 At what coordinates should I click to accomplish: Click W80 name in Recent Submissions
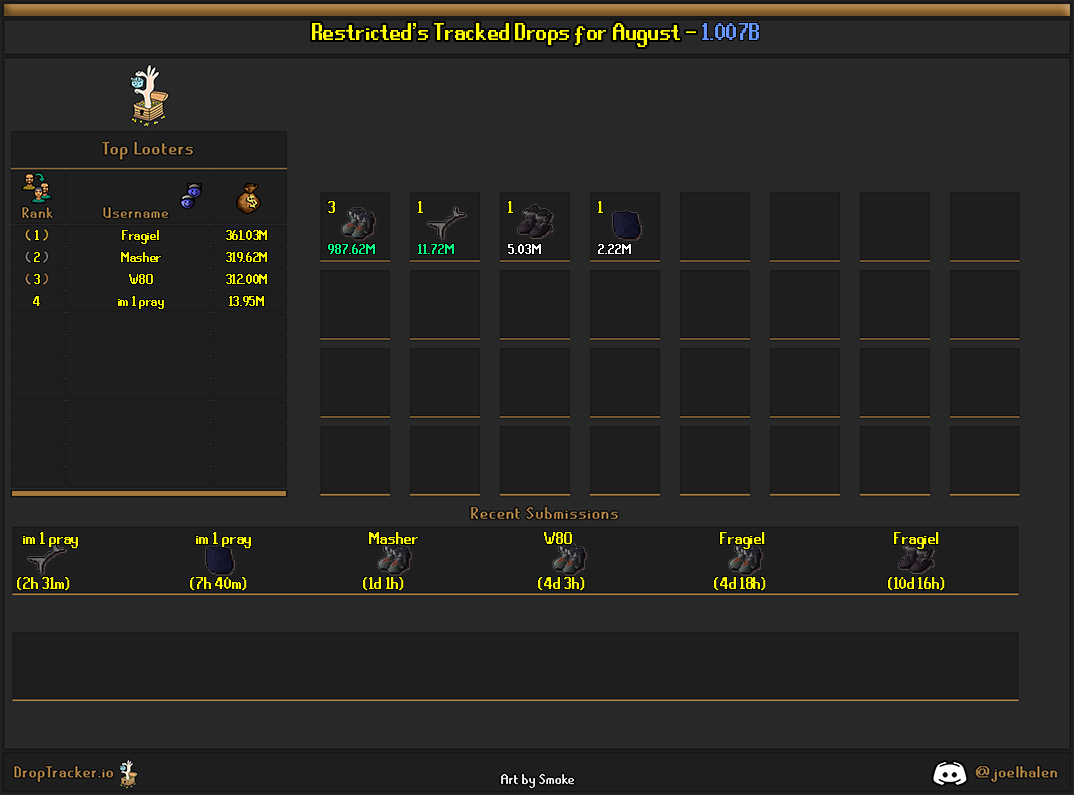(558, 538)
